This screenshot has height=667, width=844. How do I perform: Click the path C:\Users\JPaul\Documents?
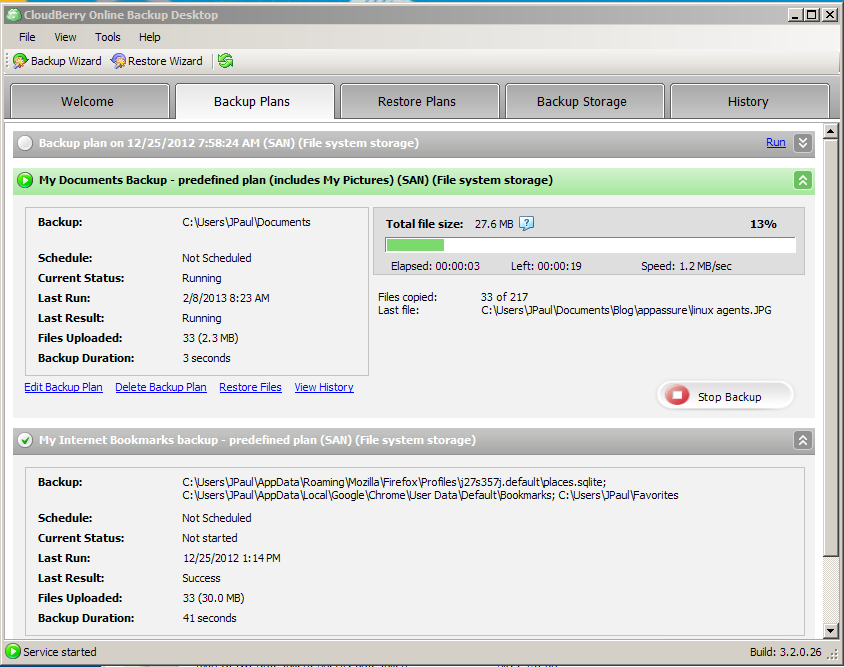tap(247, 222)
